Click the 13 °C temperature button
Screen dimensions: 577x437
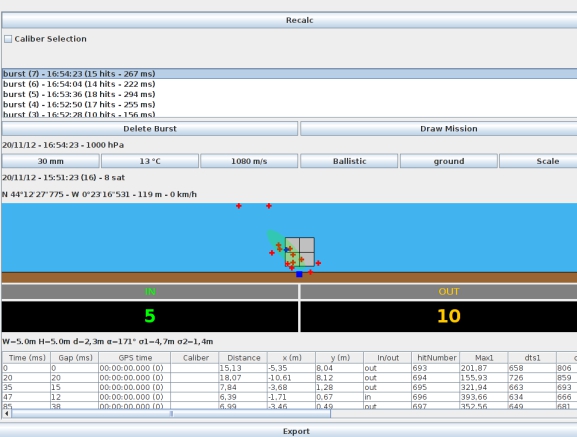click(x=150, y=161)
